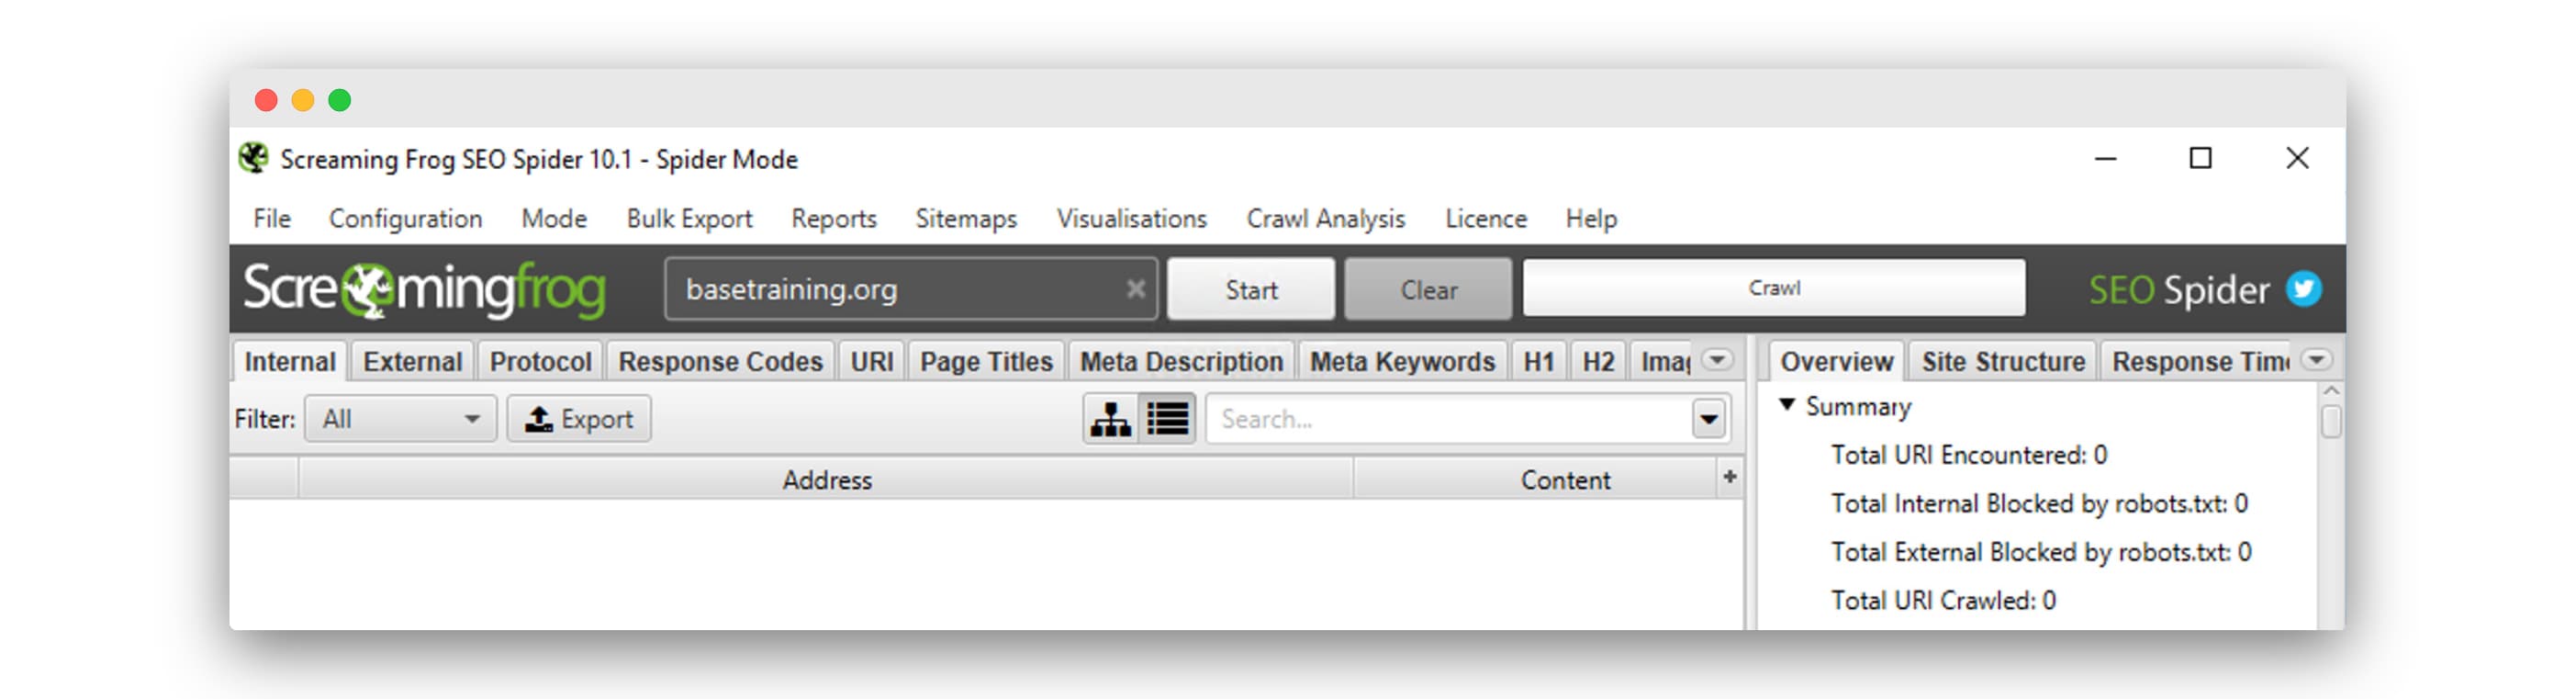Click the URL field containing basetraining.org

911,289
